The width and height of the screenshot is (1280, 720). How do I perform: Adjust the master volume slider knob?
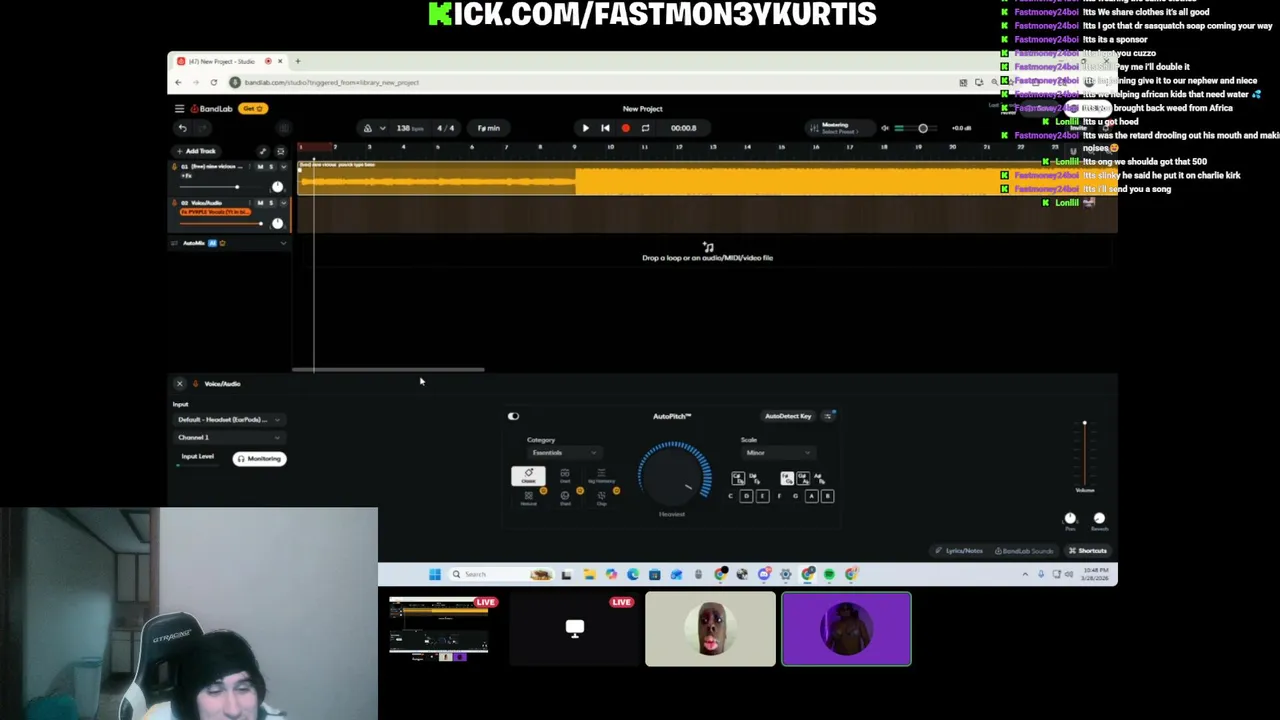coord(922,128)
